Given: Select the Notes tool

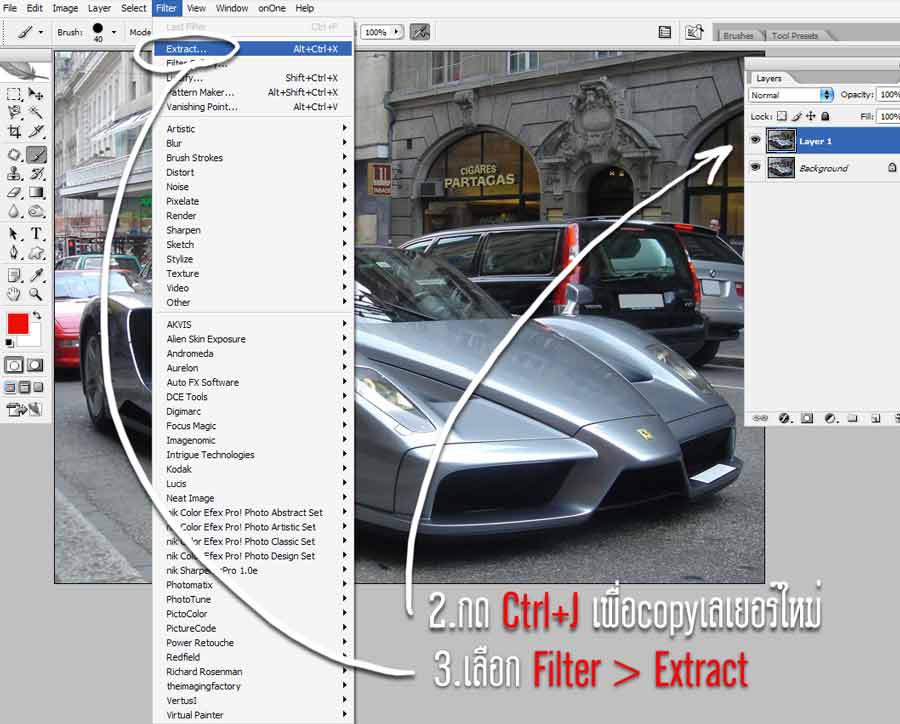Looking at the screenshot, I should [14, 276].
